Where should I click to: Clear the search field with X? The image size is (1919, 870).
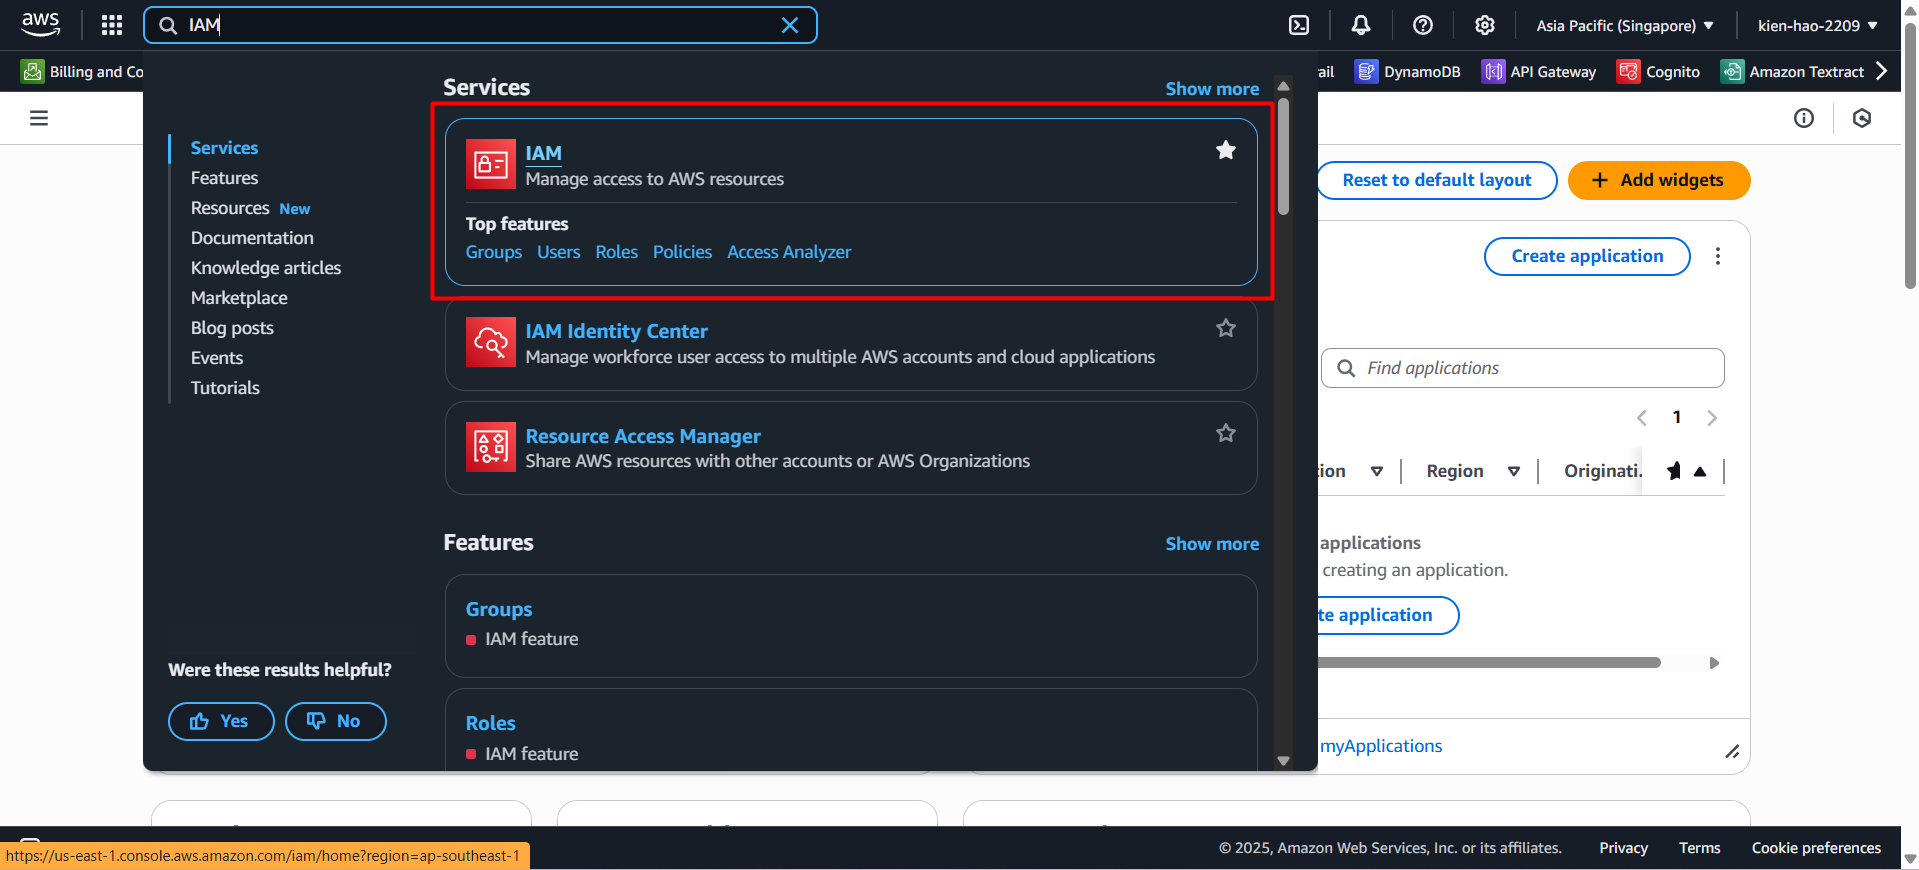[790, 25]
